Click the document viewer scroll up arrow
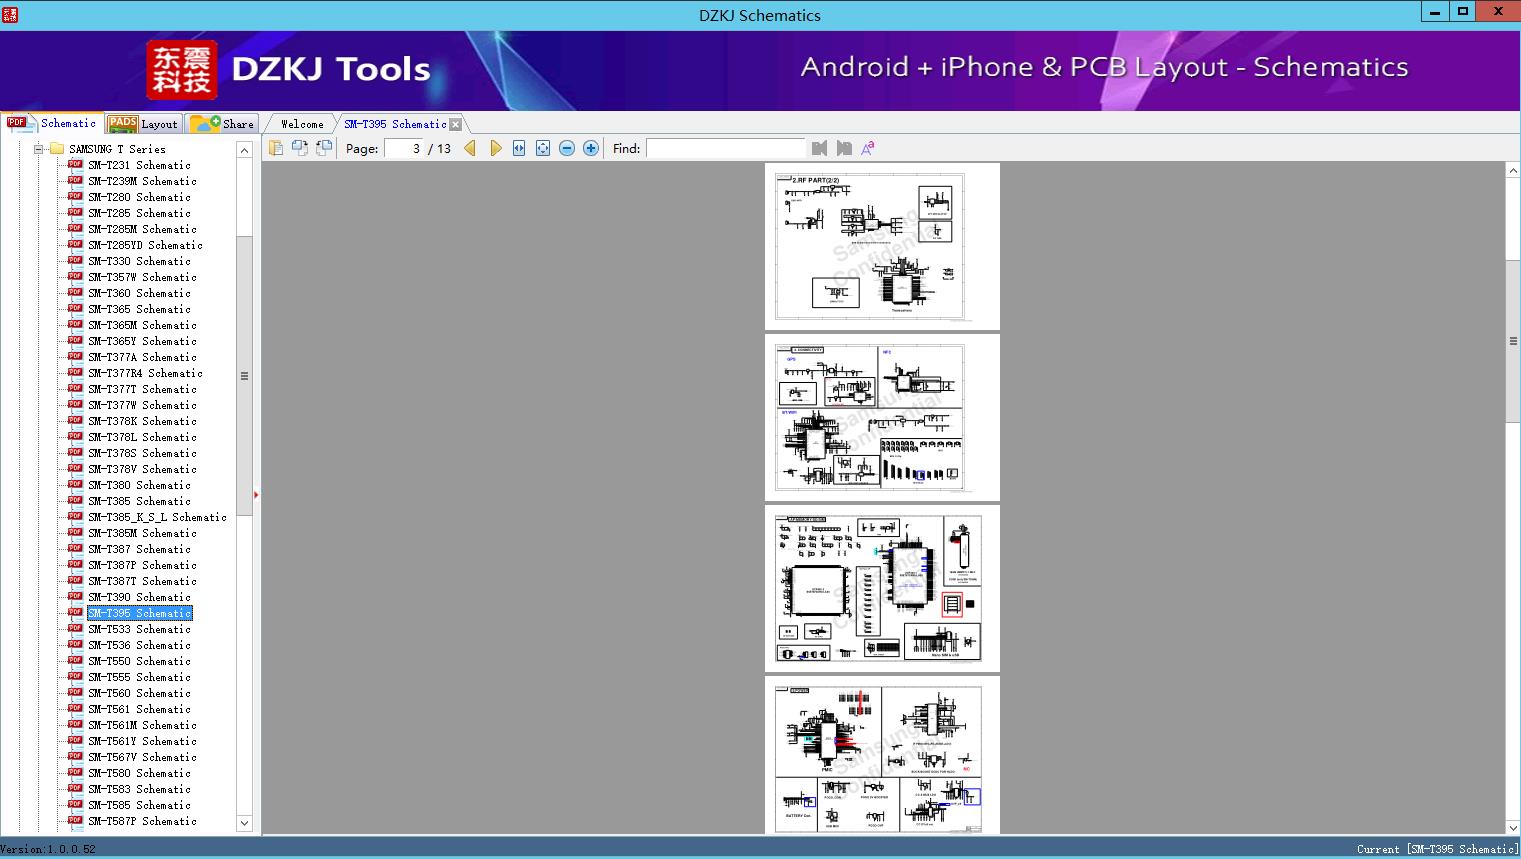The width and height of the screenshot is (1521, 859). (1513, 171)
